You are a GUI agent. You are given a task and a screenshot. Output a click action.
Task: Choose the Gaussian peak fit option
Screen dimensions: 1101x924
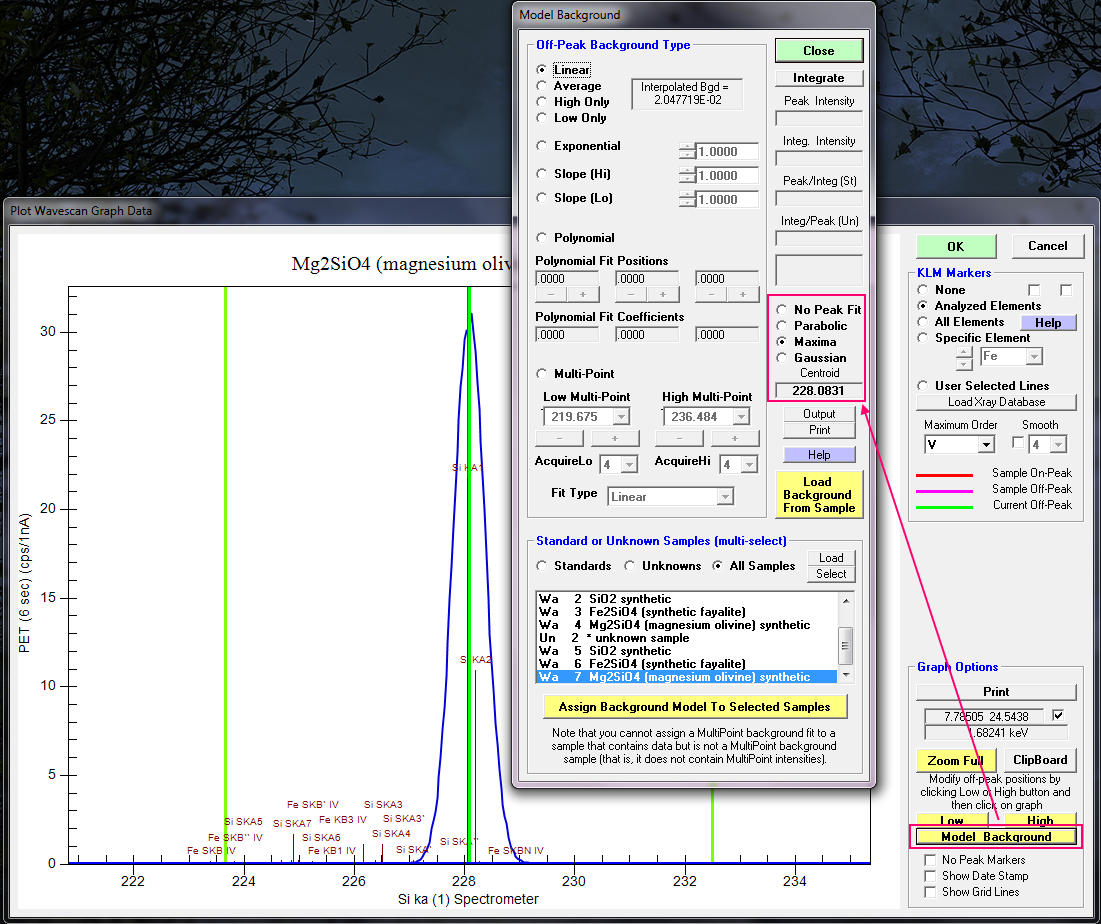click(782, 358)
